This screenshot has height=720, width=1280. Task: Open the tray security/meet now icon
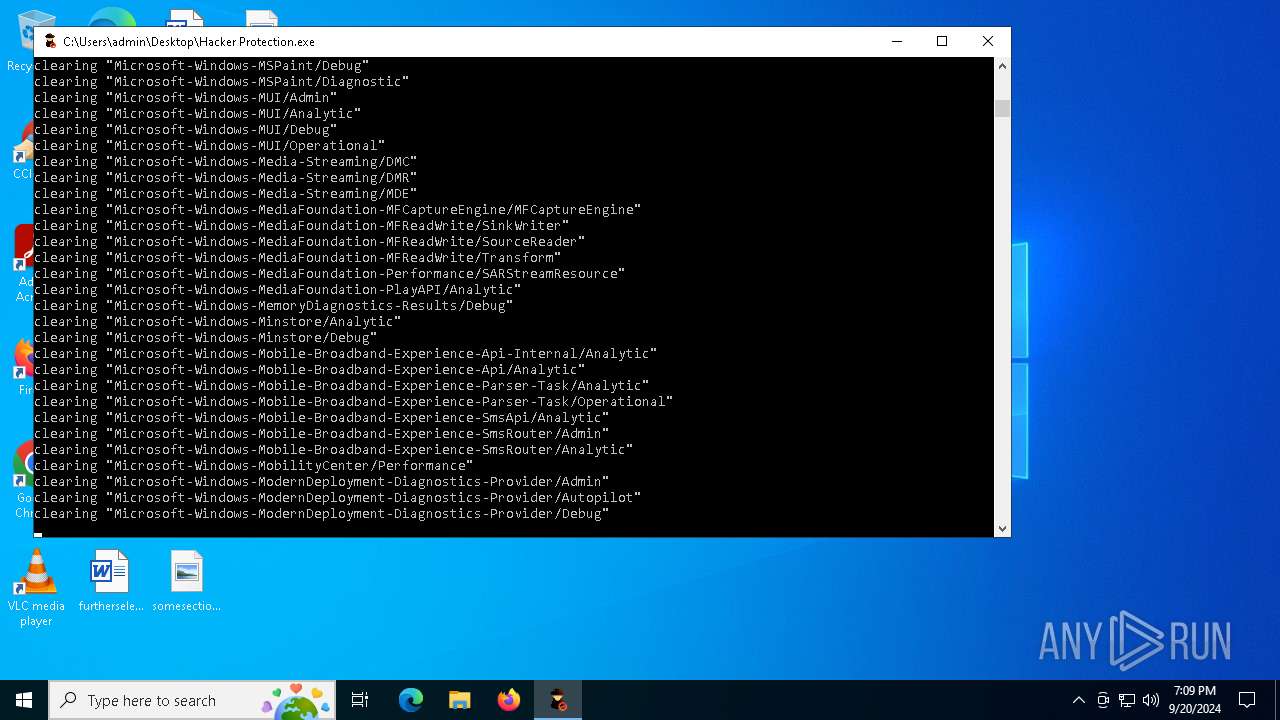point(1103,700)
